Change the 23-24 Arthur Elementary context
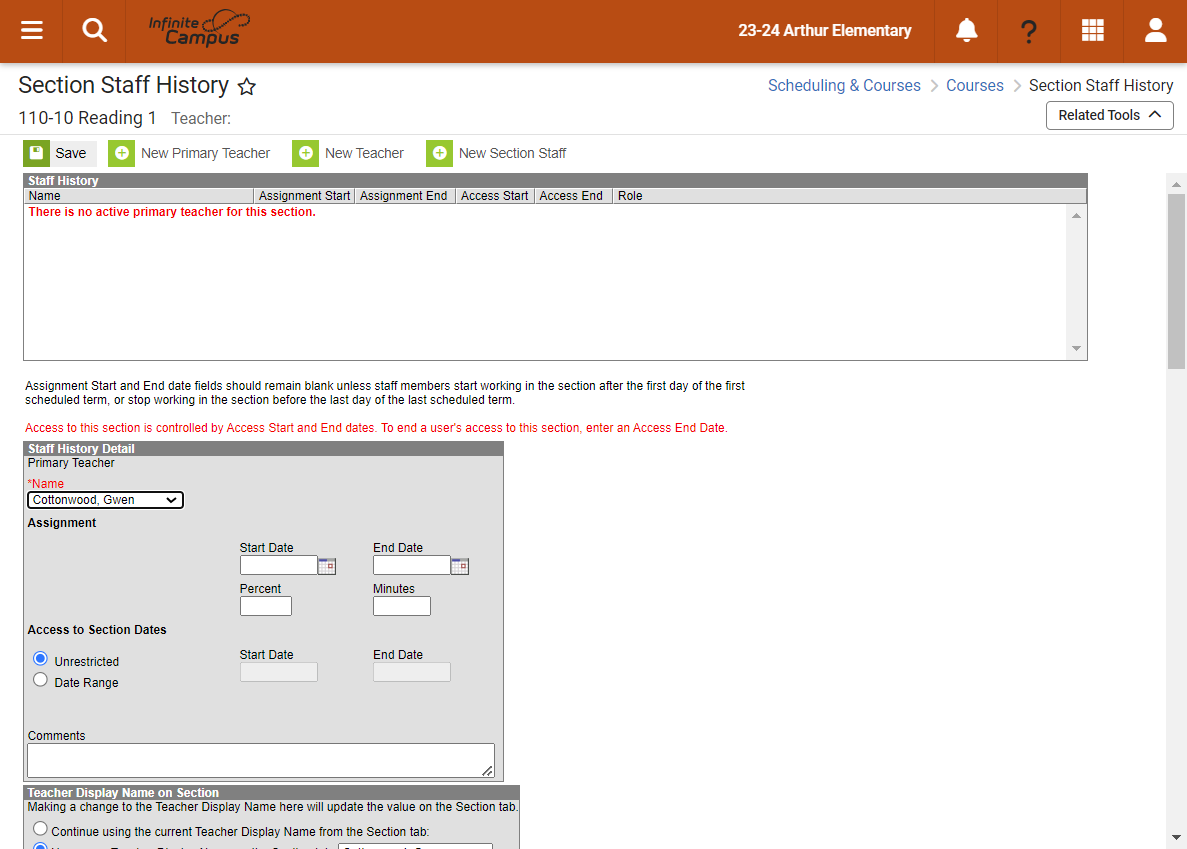This screenshot has width=1187, height=849. click(x=824, y=30)
